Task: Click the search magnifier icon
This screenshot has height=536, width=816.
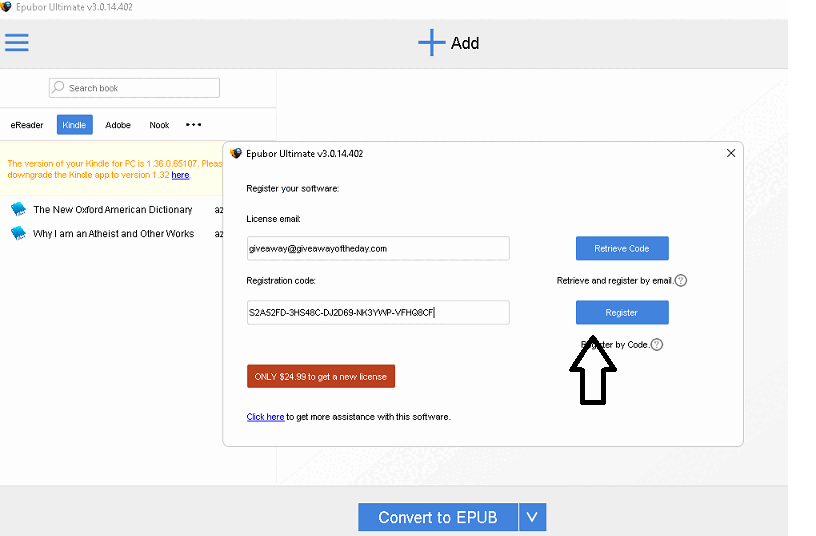Action: 58,88
